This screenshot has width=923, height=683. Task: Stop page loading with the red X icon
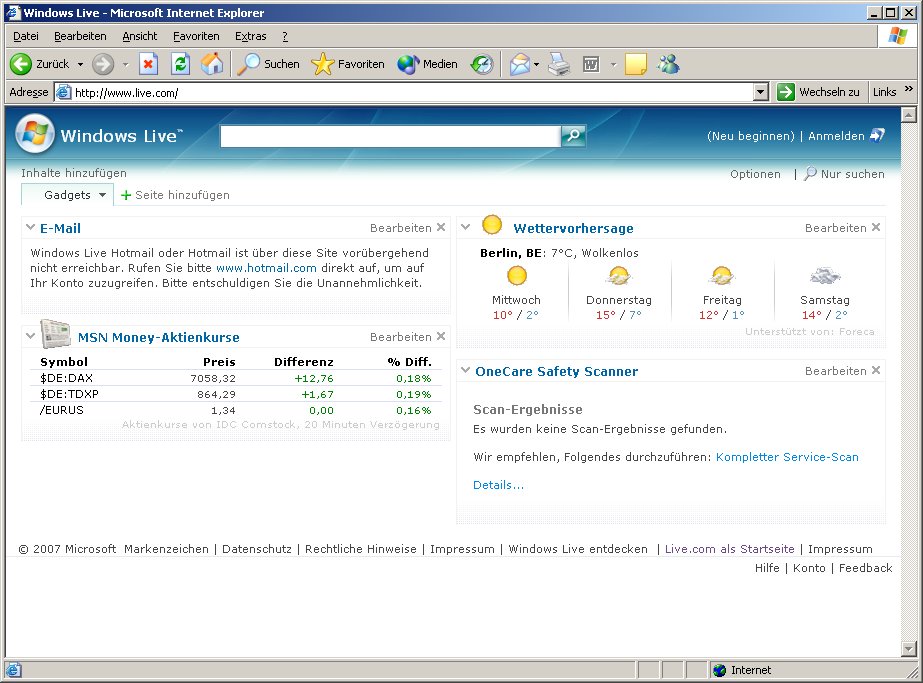(x=148, y=64)
